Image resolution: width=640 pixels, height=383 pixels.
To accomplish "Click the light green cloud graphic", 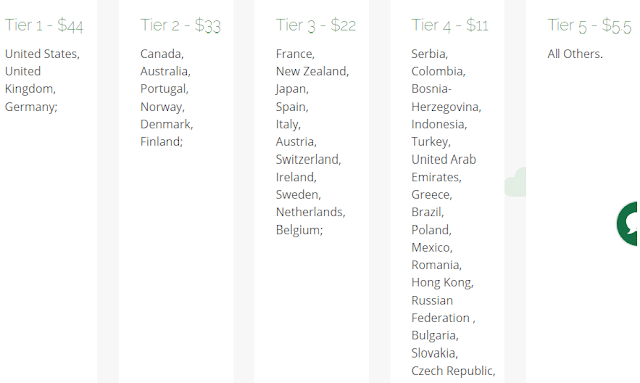I will click(x=515, y=182).
